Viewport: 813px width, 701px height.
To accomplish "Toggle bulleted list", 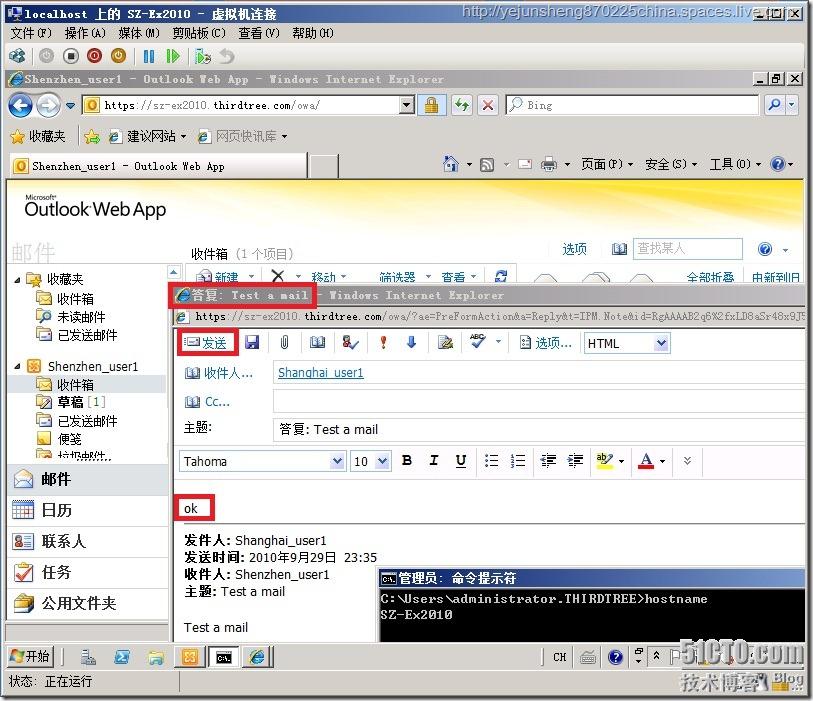I will (x=491, y=460).
